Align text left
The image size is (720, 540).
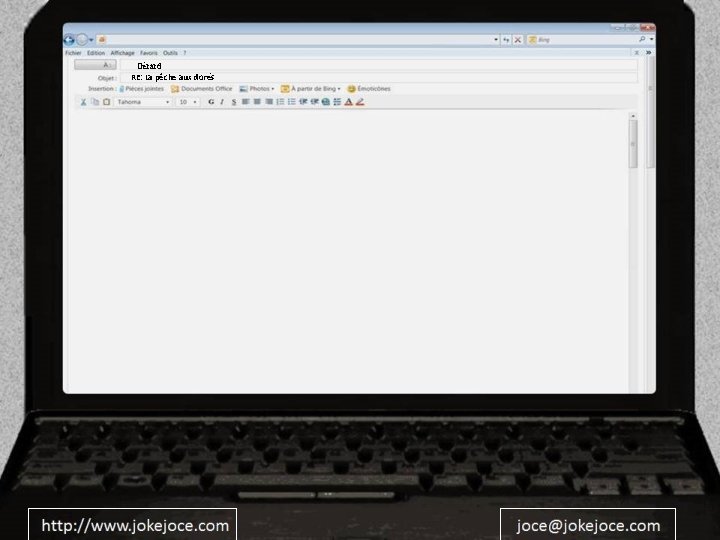click(x=246, y=102)
